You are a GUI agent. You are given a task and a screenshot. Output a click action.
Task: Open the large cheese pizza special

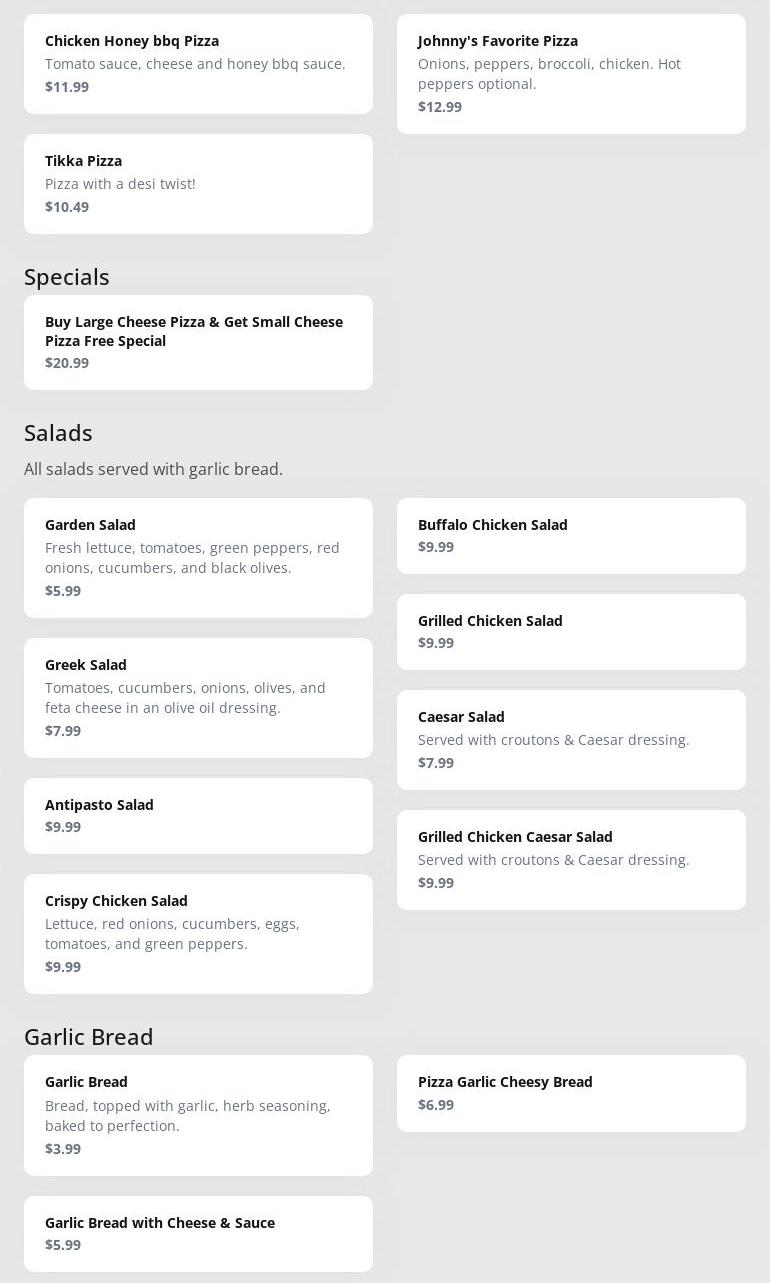198,342
